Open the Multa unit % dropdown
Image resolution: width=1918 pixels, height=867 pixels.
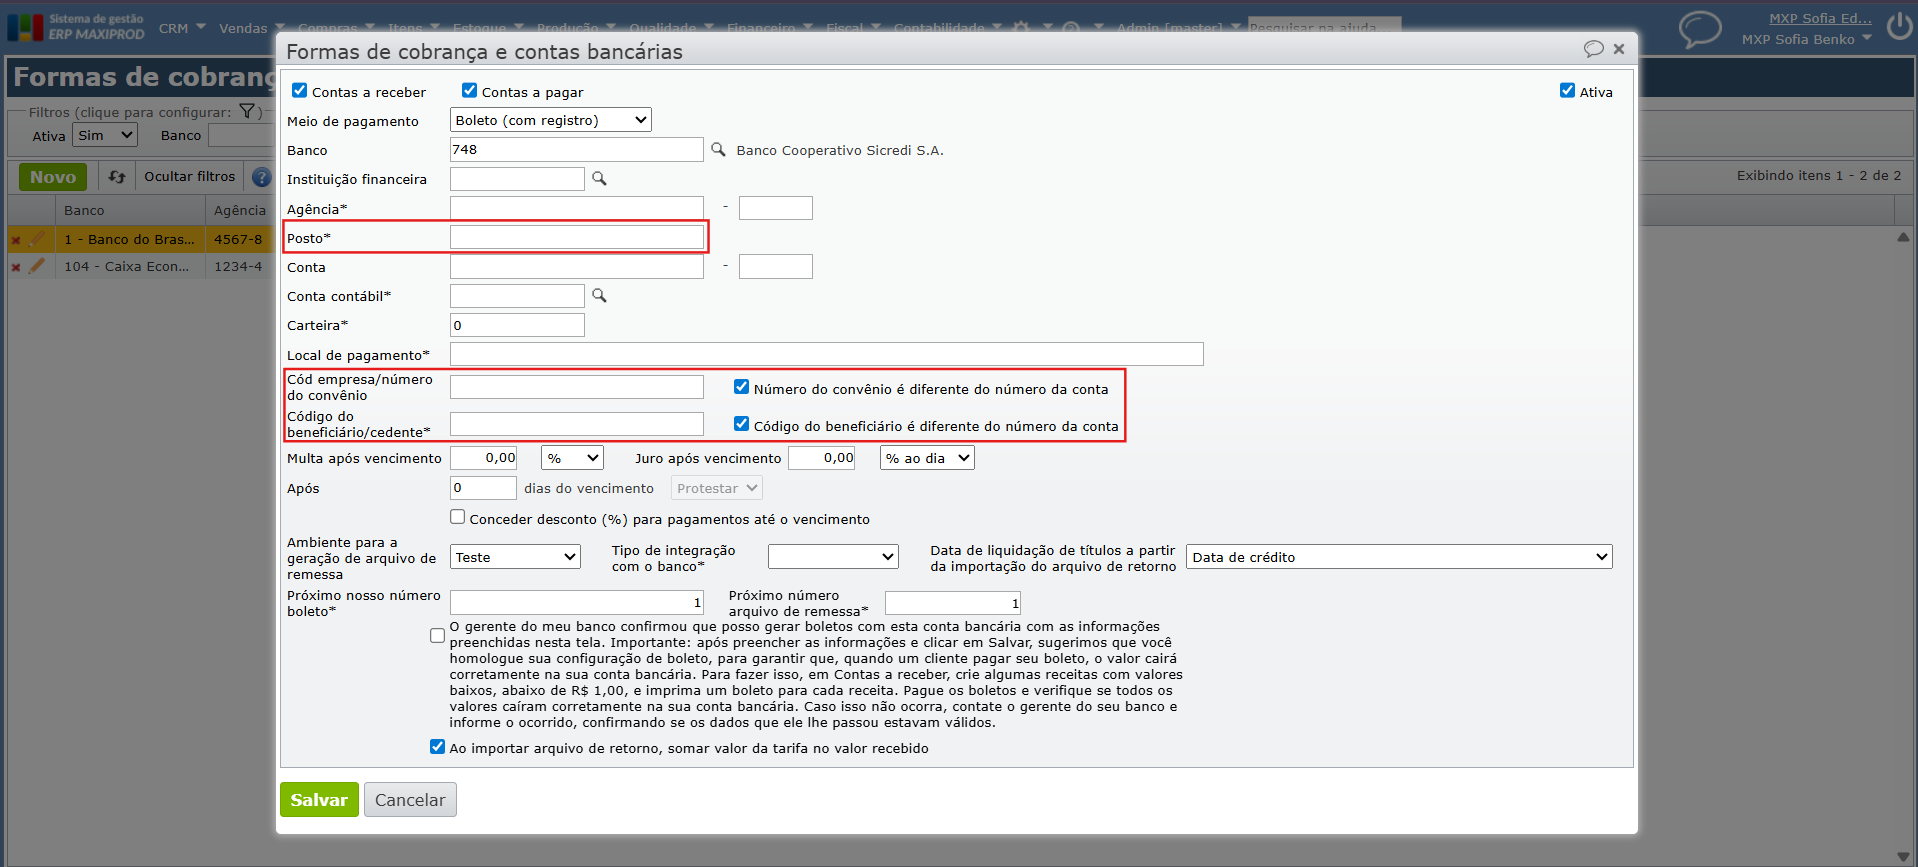pyautogui.click(x=573, y=458)
